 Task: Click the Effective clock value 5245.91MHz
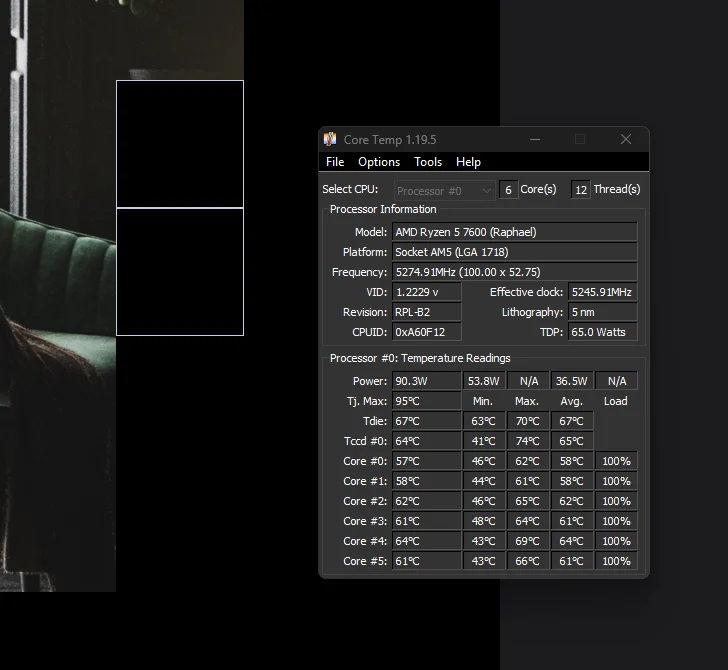coord(603,292)
